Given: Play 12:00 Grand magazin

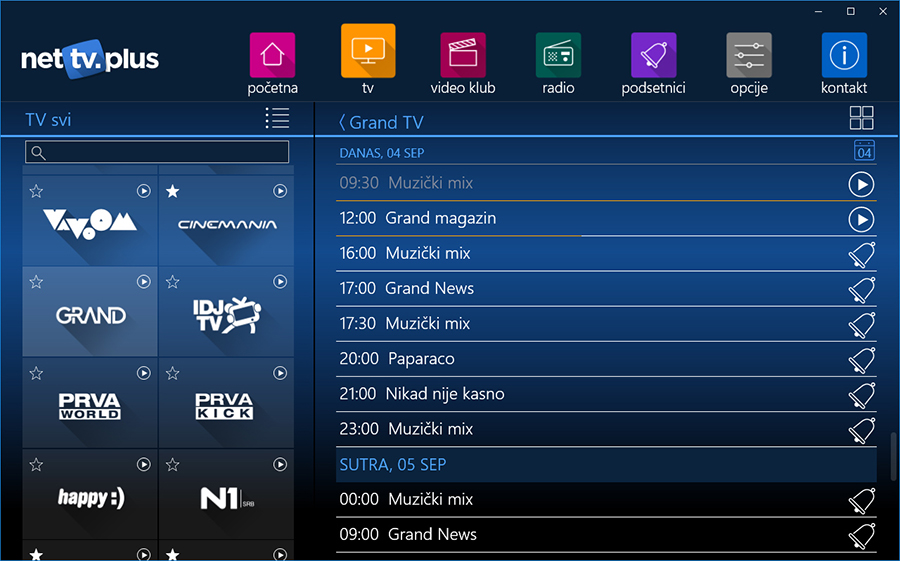Looking at the screenshot, I should [862, 219].
